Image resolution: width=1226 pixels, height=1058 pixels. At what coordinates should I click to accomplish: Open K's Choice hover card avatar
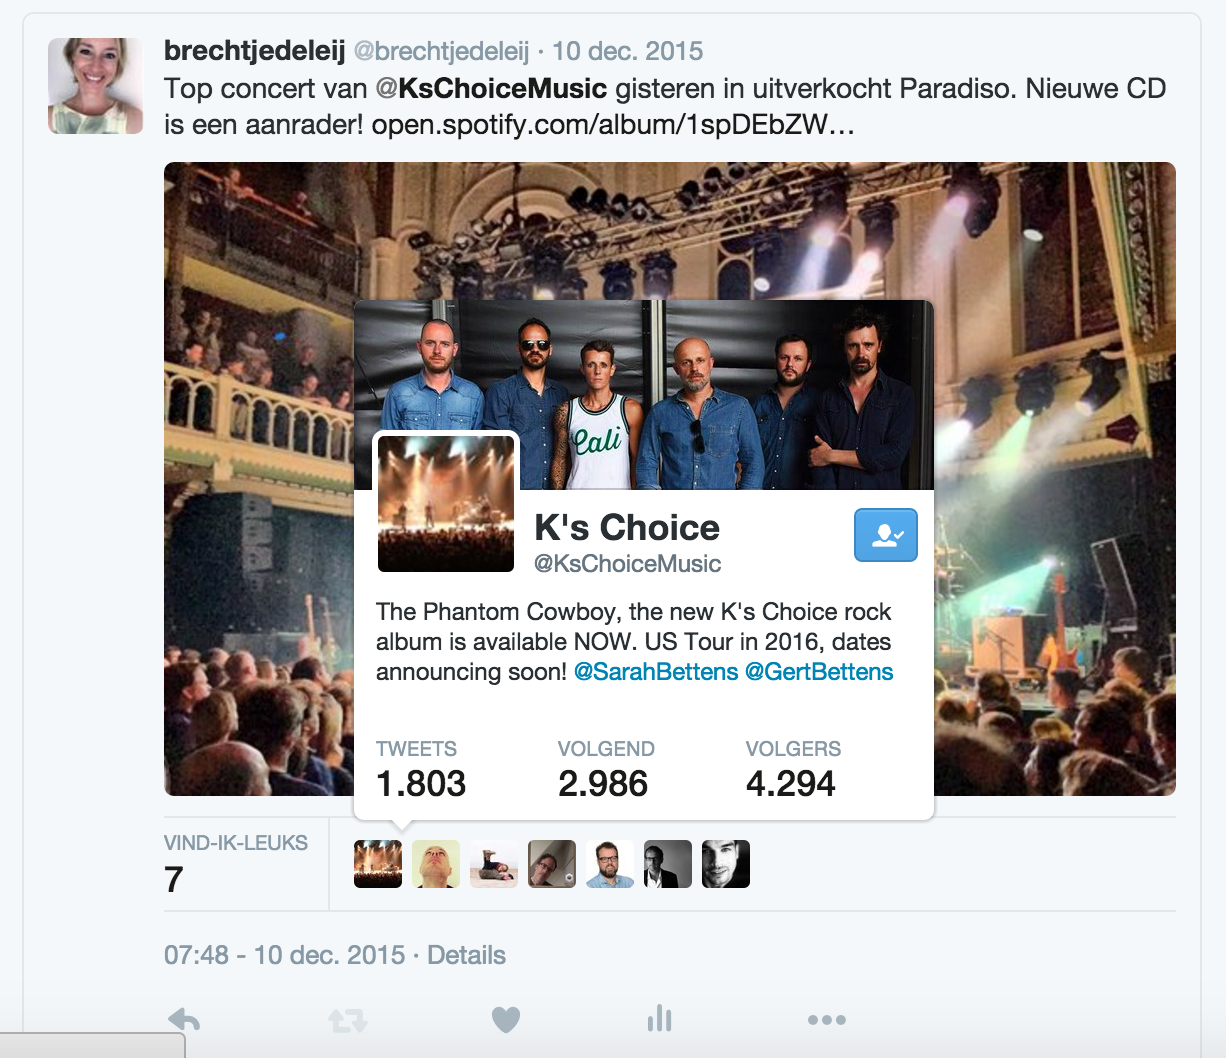coord(446,503)
